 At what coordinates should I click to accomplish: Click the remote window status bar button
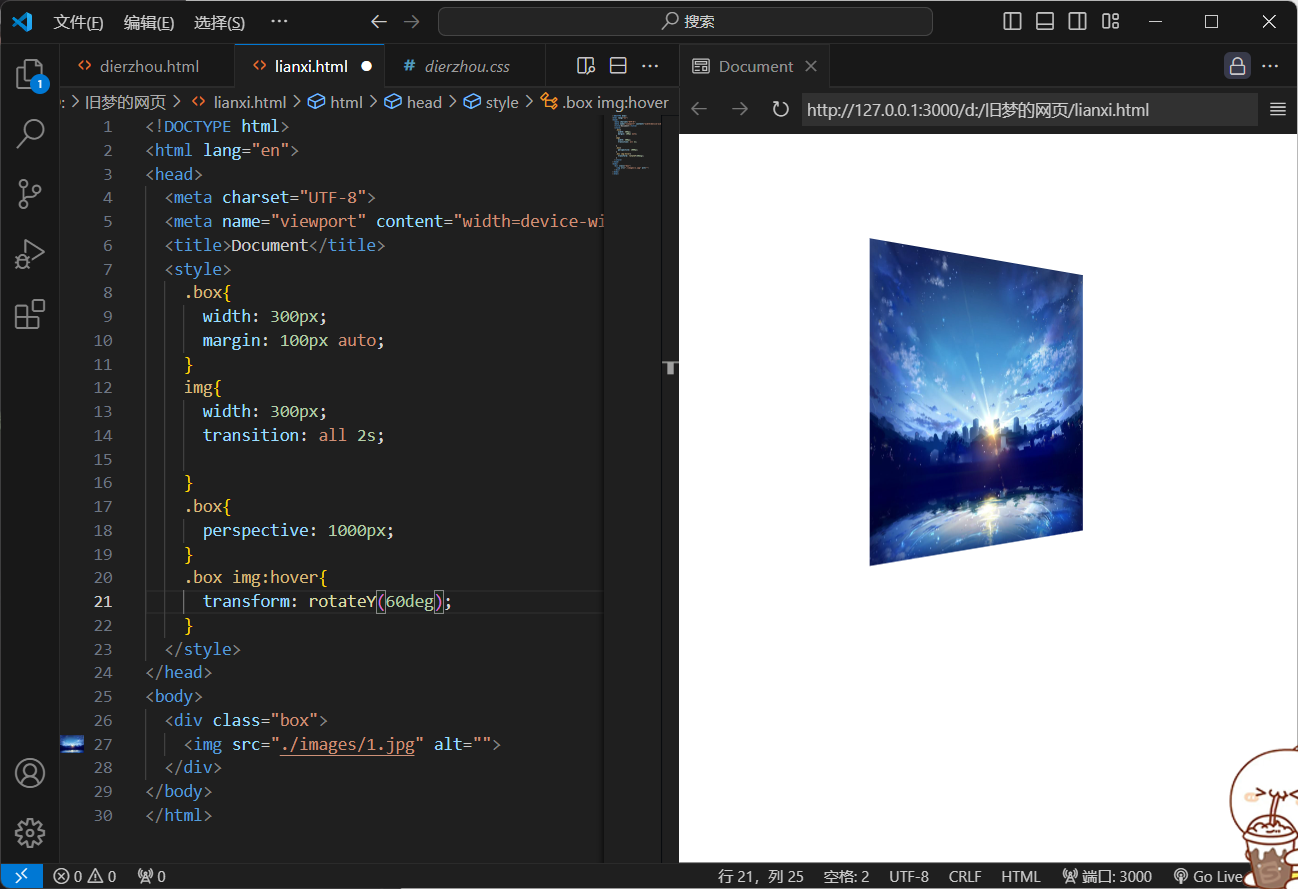pos(21,876)
